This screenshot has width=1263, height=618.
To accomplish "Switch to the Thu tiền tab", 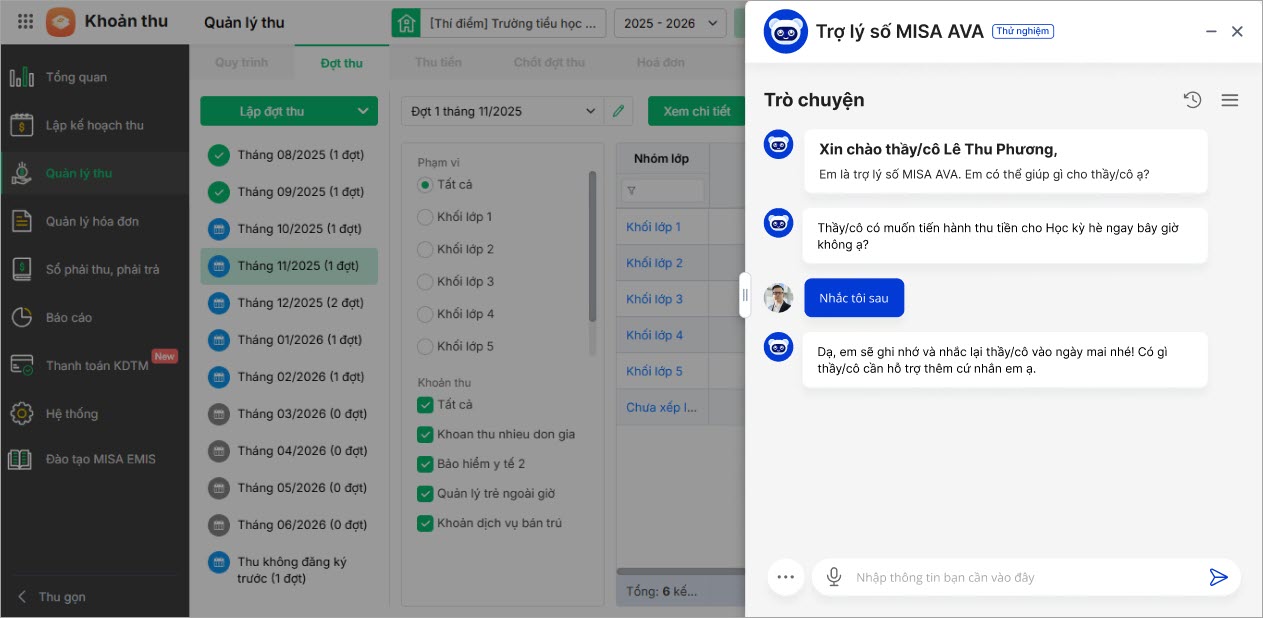I will pos(438,63).
